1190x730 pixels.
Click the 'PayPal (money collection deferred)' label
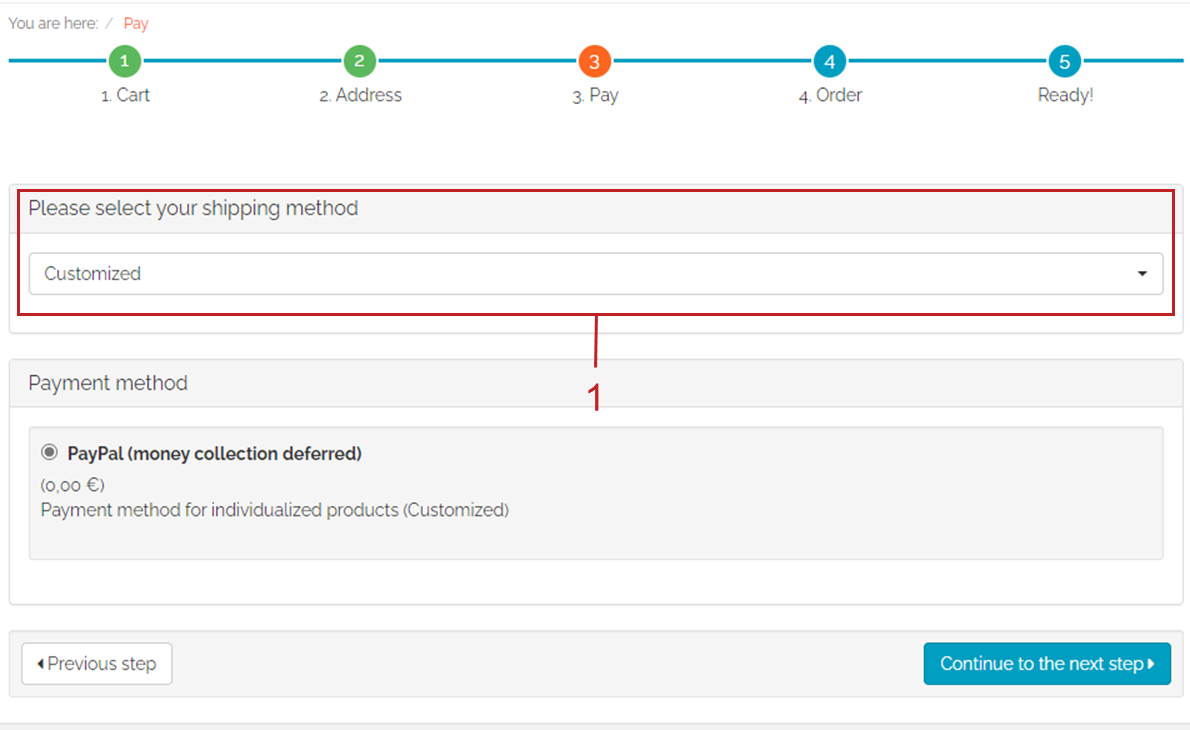coord(214,454)
